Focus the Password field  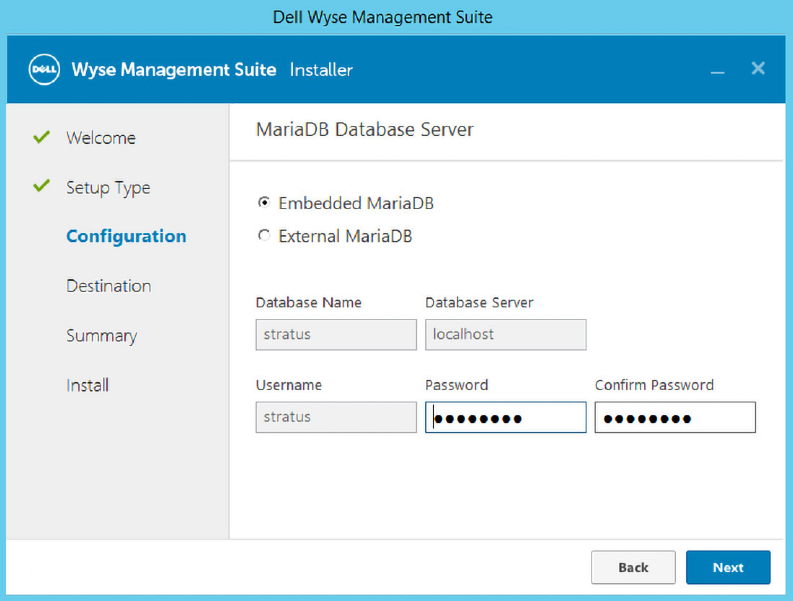[506, 417]
